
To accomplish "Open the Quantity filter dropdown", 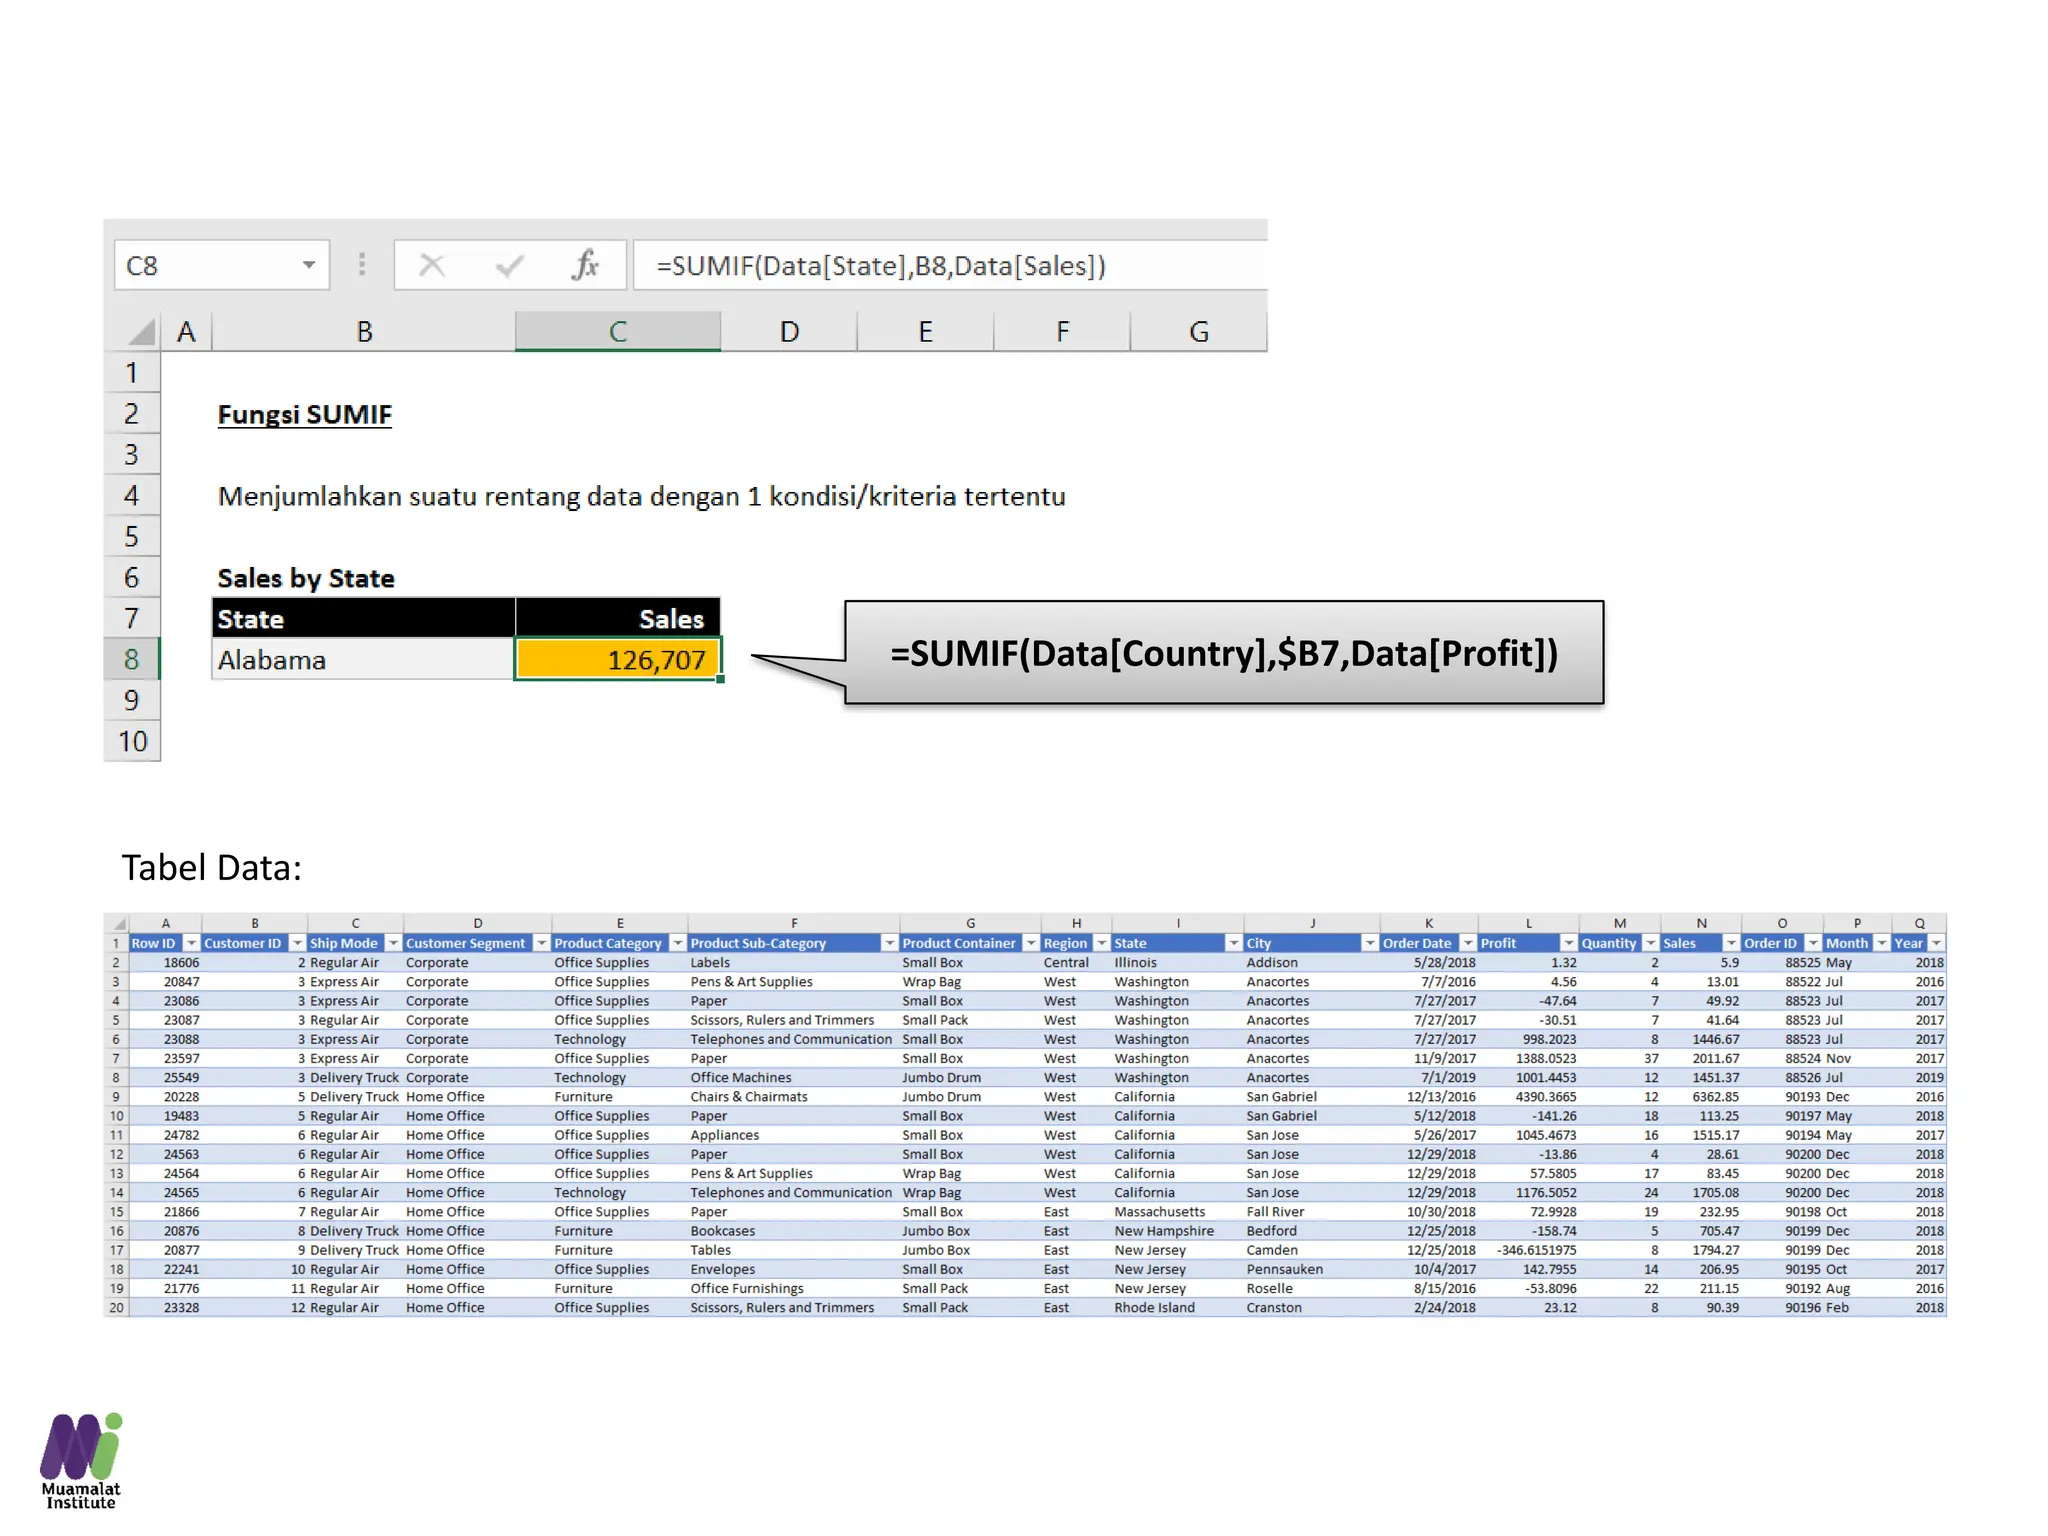I will click(1650, 943).
